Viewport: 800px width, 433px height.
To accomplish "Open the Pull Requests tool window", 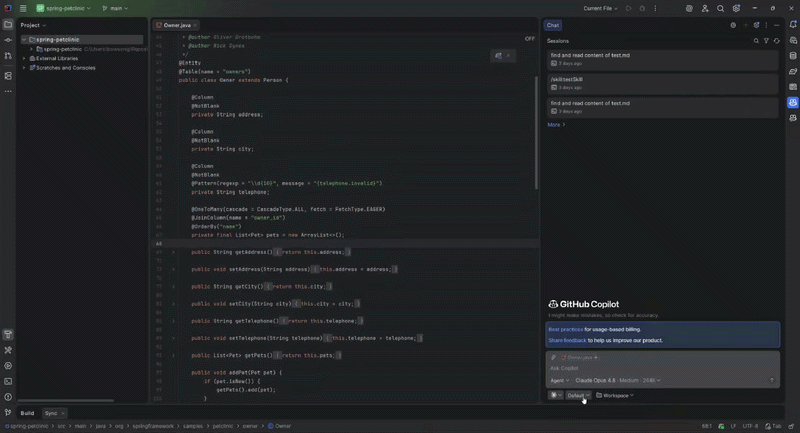I will point(8,55).
